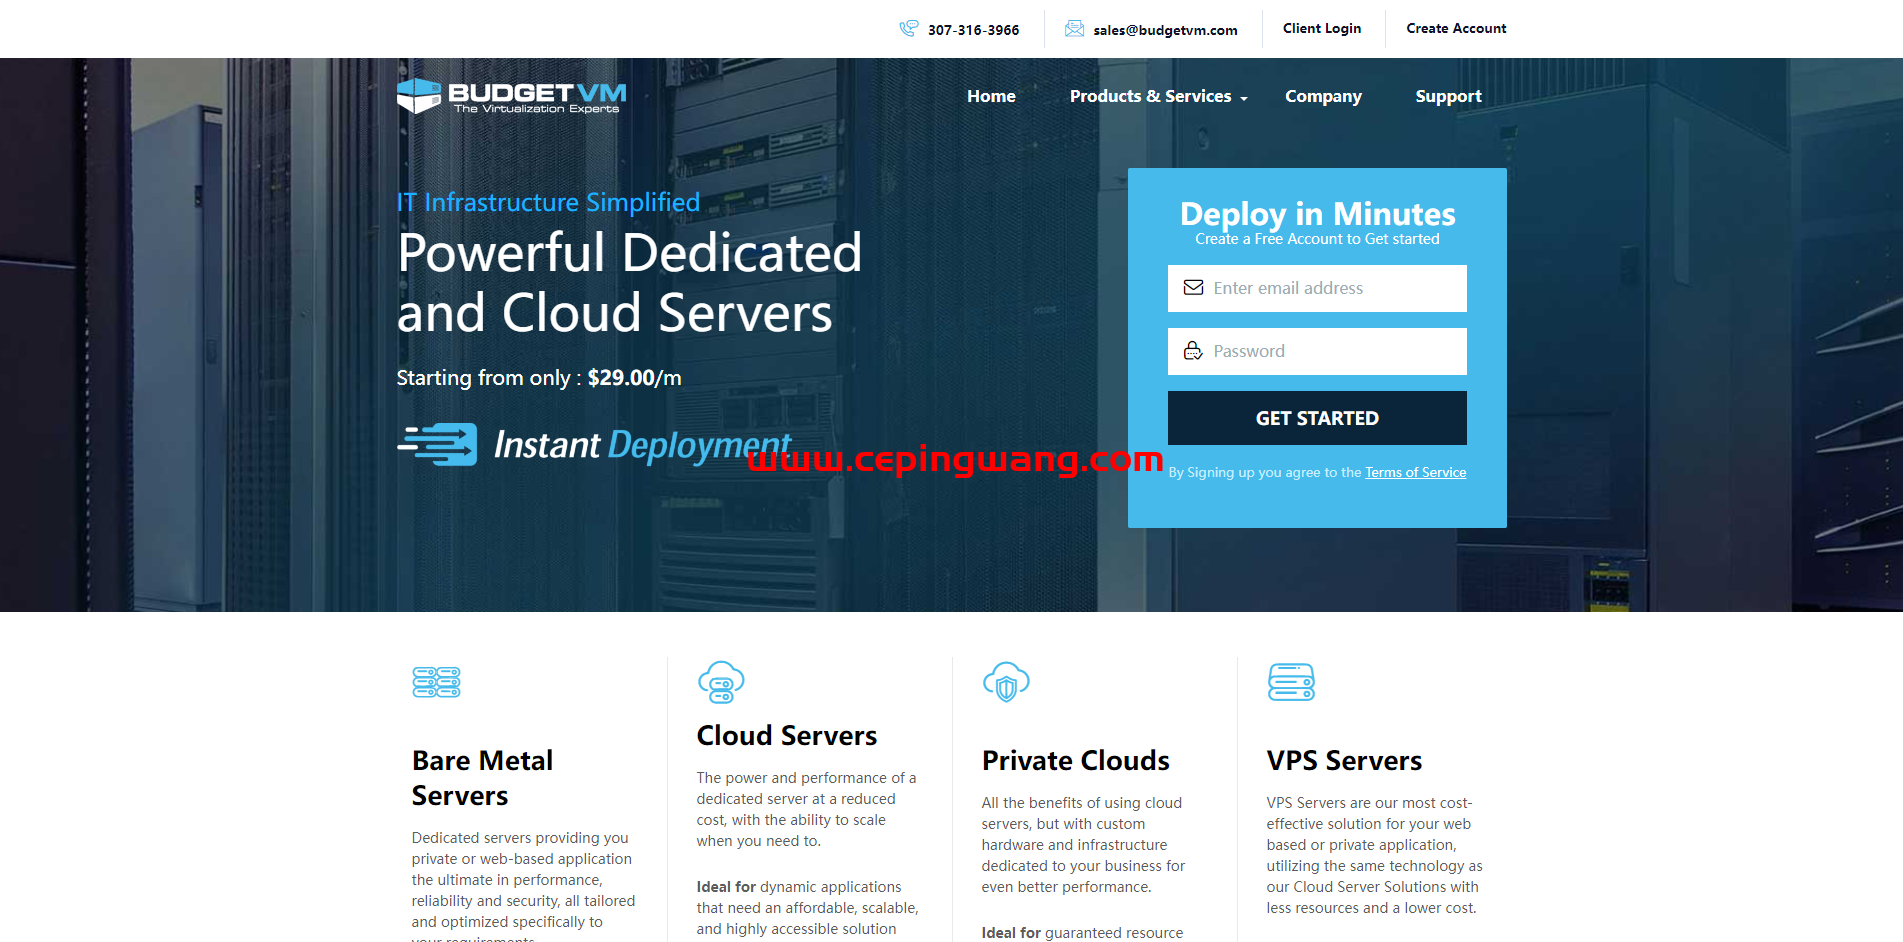Click the phone icon beside 307-316-3966
The width and height of the screenshot is (1903, 942).
(908, 29)
